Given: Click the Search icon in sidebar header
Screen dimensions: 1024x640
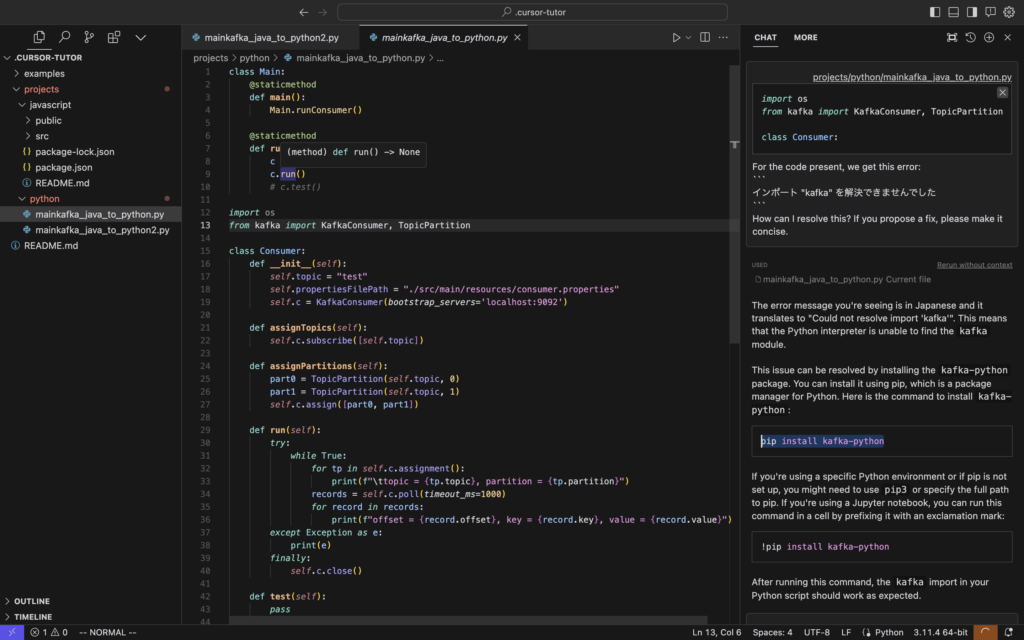Looking at the screenshot, I should tap(64, 37).
